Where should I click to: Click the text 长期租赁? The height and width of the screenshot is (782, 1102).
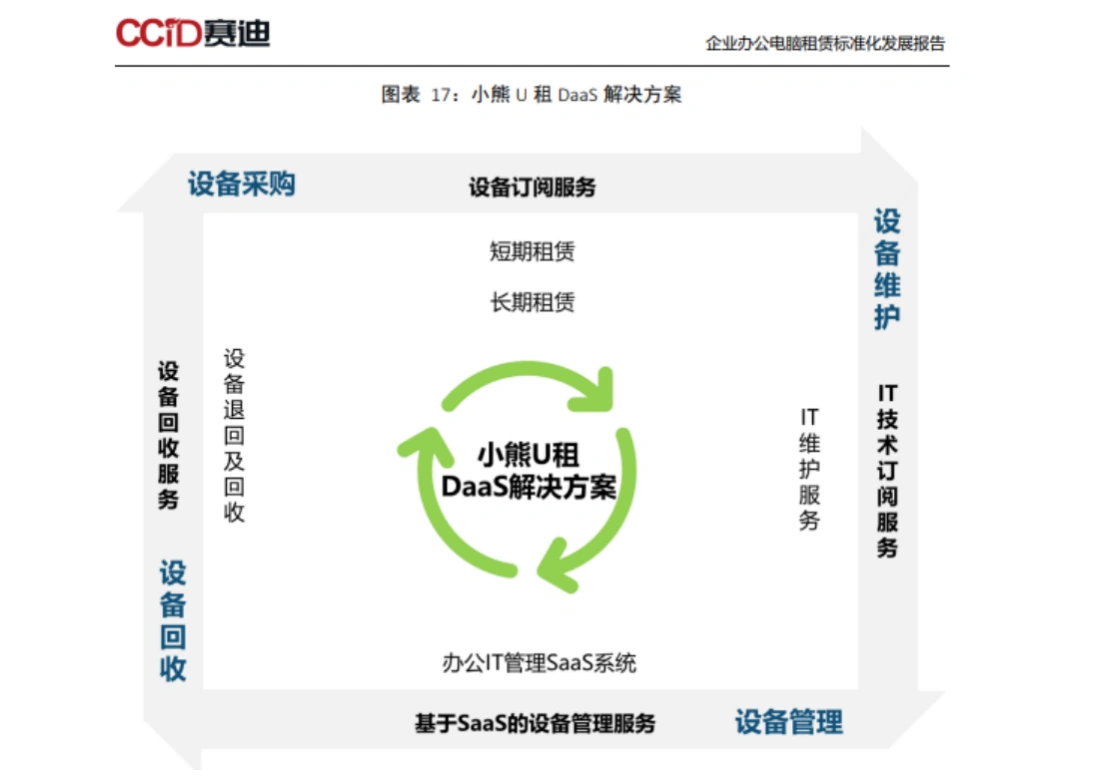tap(532, 302)
